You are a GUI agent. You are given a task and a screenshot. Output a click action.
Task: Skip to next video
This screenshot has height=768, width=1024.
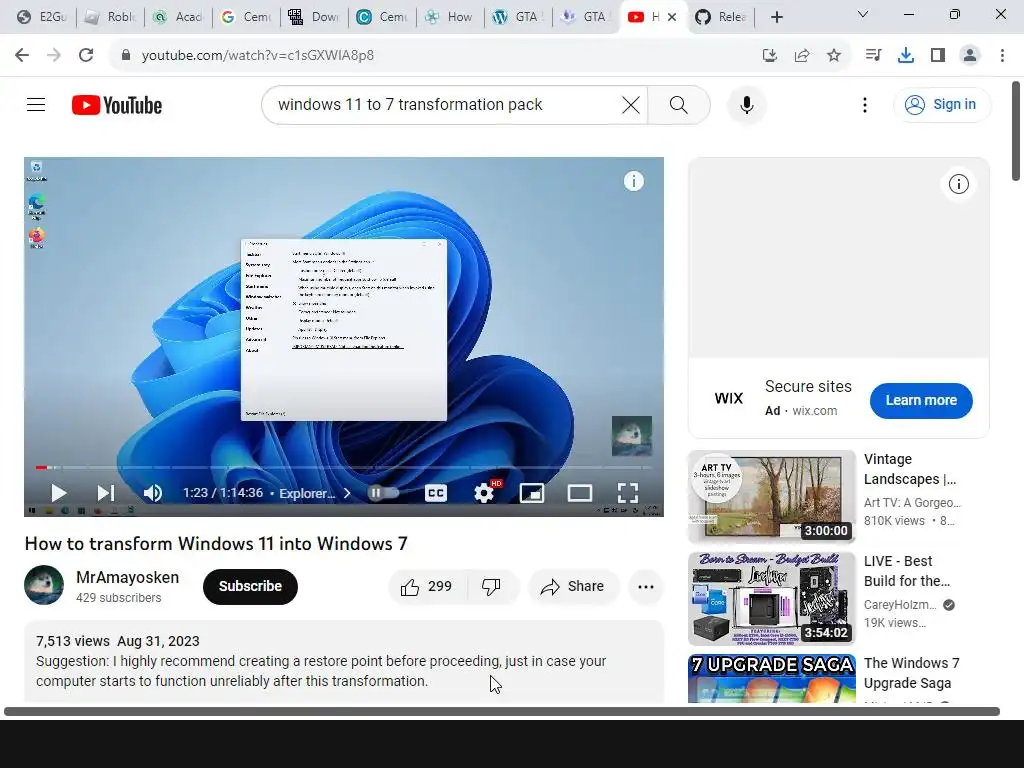click(106, 493)
